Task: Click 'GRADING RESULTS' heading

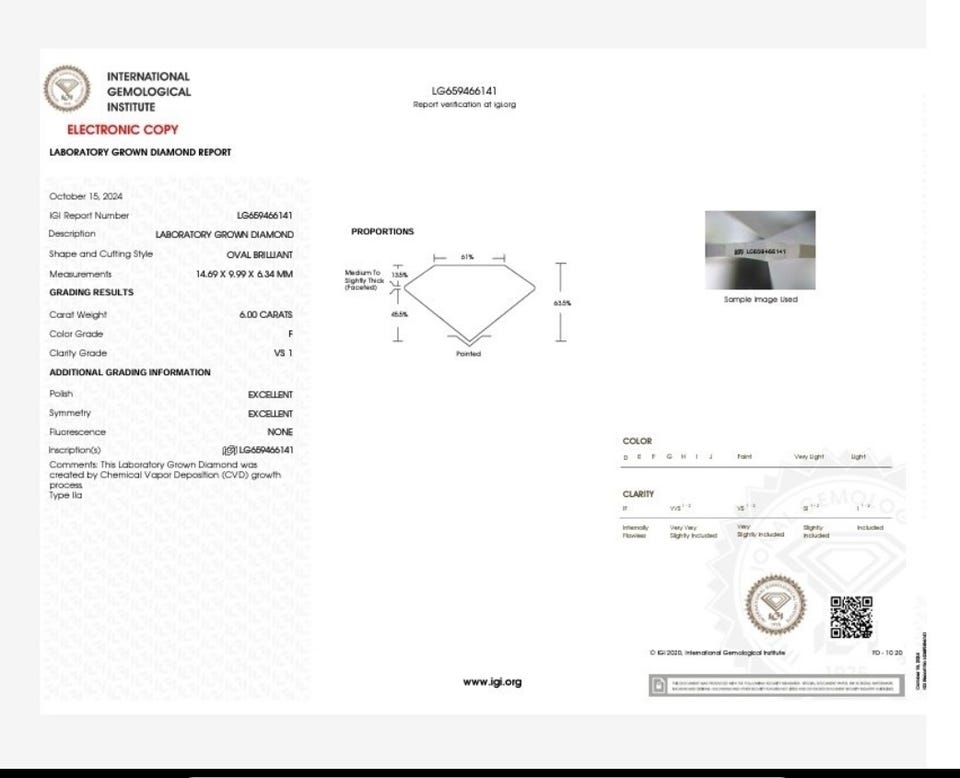Action: [91, 293]
